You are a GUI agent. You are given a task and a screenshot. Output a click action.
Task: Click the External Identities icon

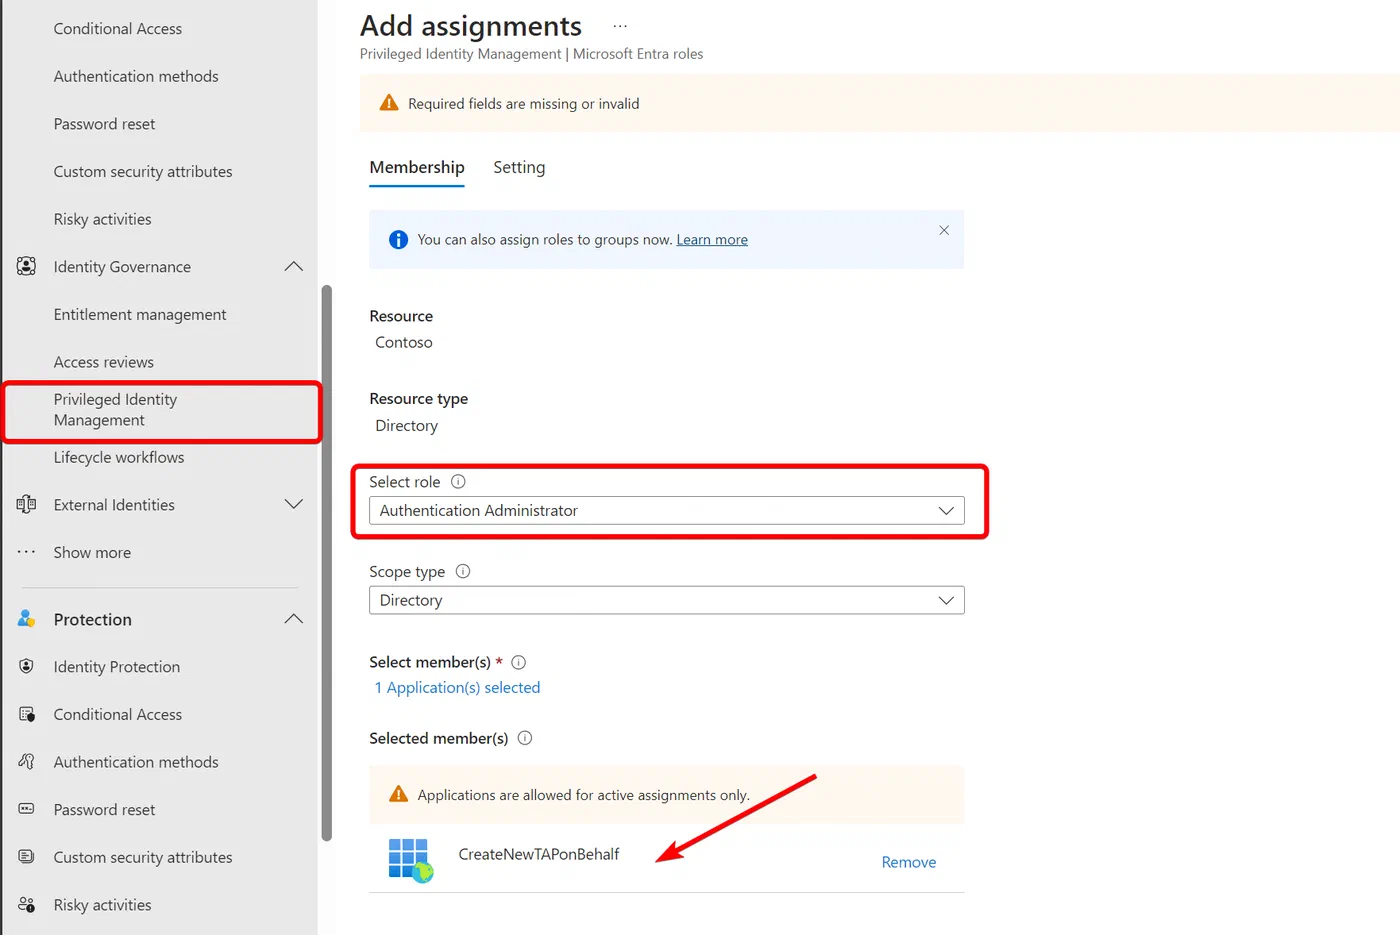(x=26, y=504)
